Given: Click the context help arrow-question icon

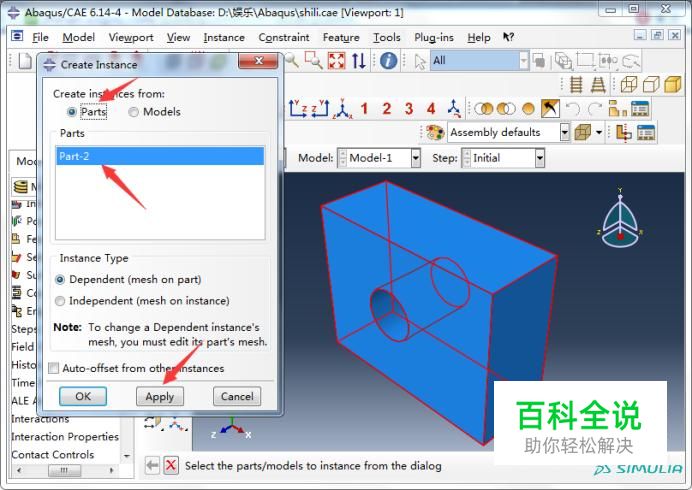Looking at the screenshot, I should (508, 37).
